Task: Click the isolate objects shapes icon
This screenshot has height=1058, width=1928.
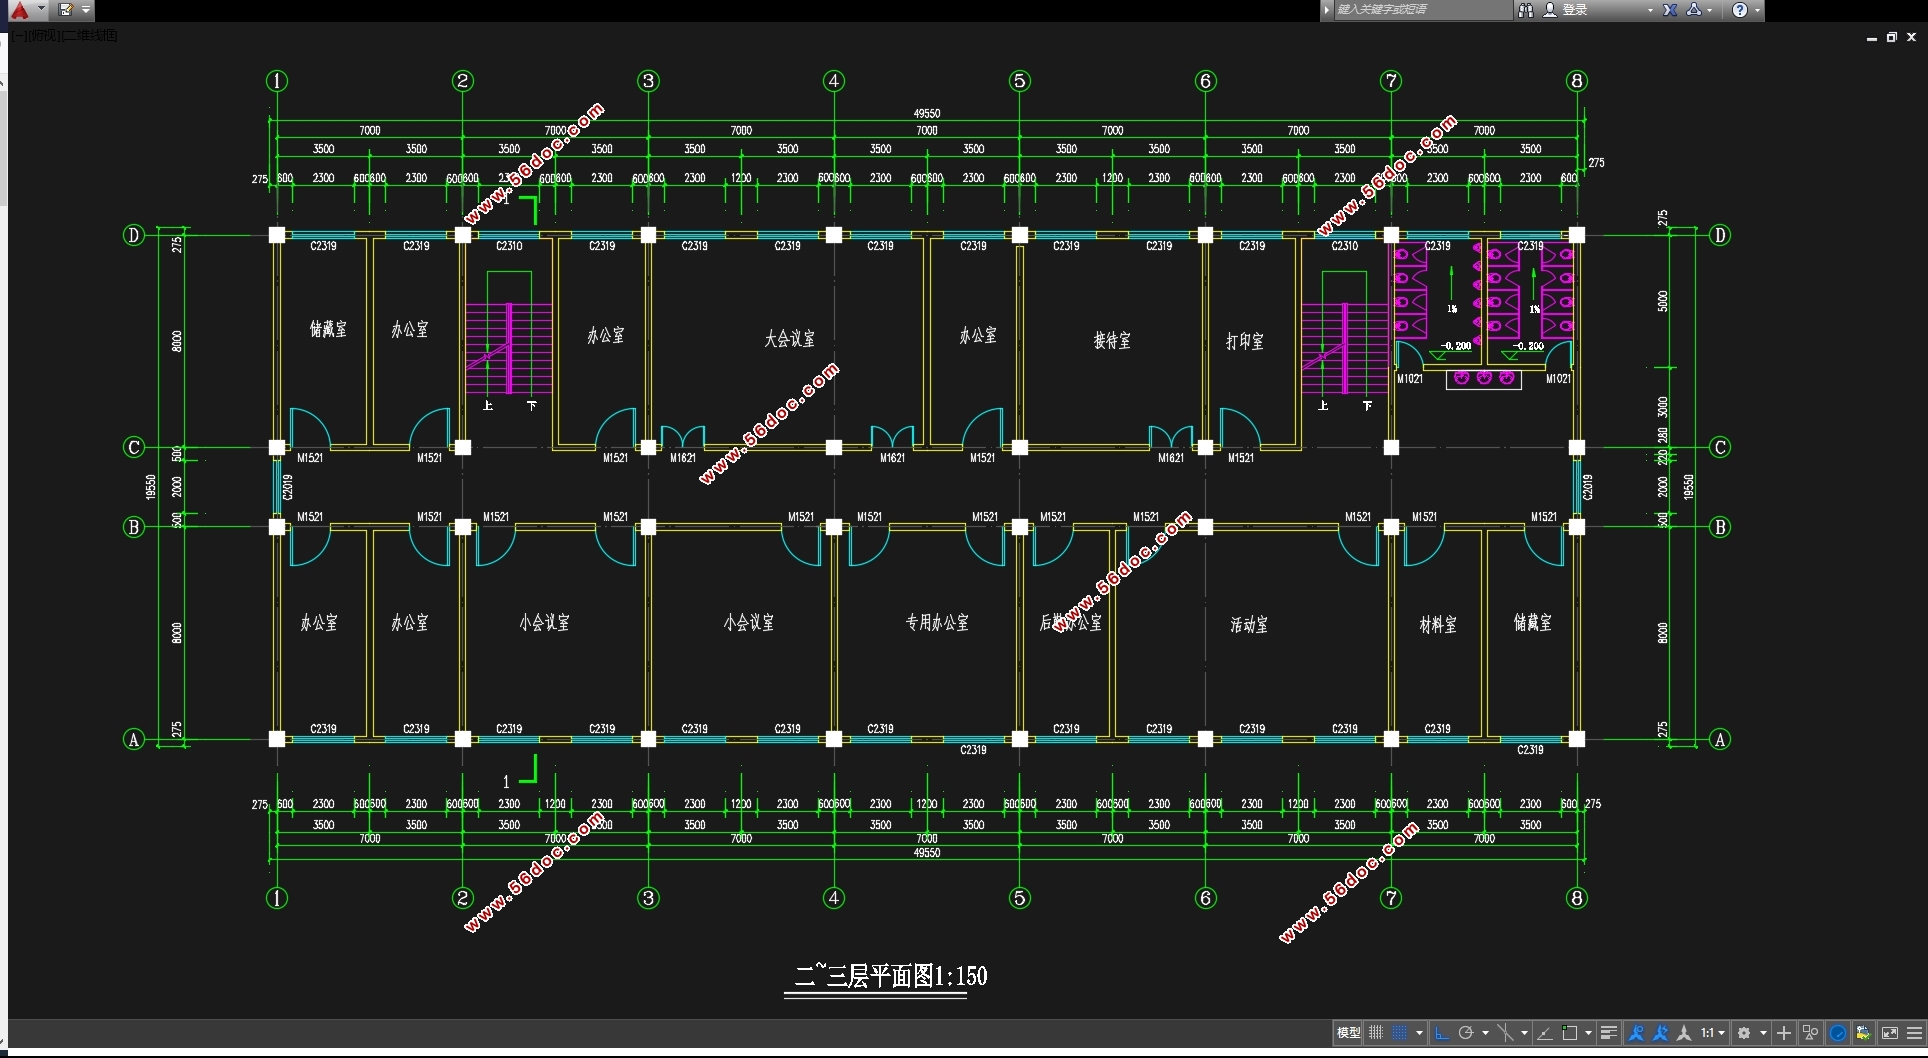Action: (x=1810, y=1033)
